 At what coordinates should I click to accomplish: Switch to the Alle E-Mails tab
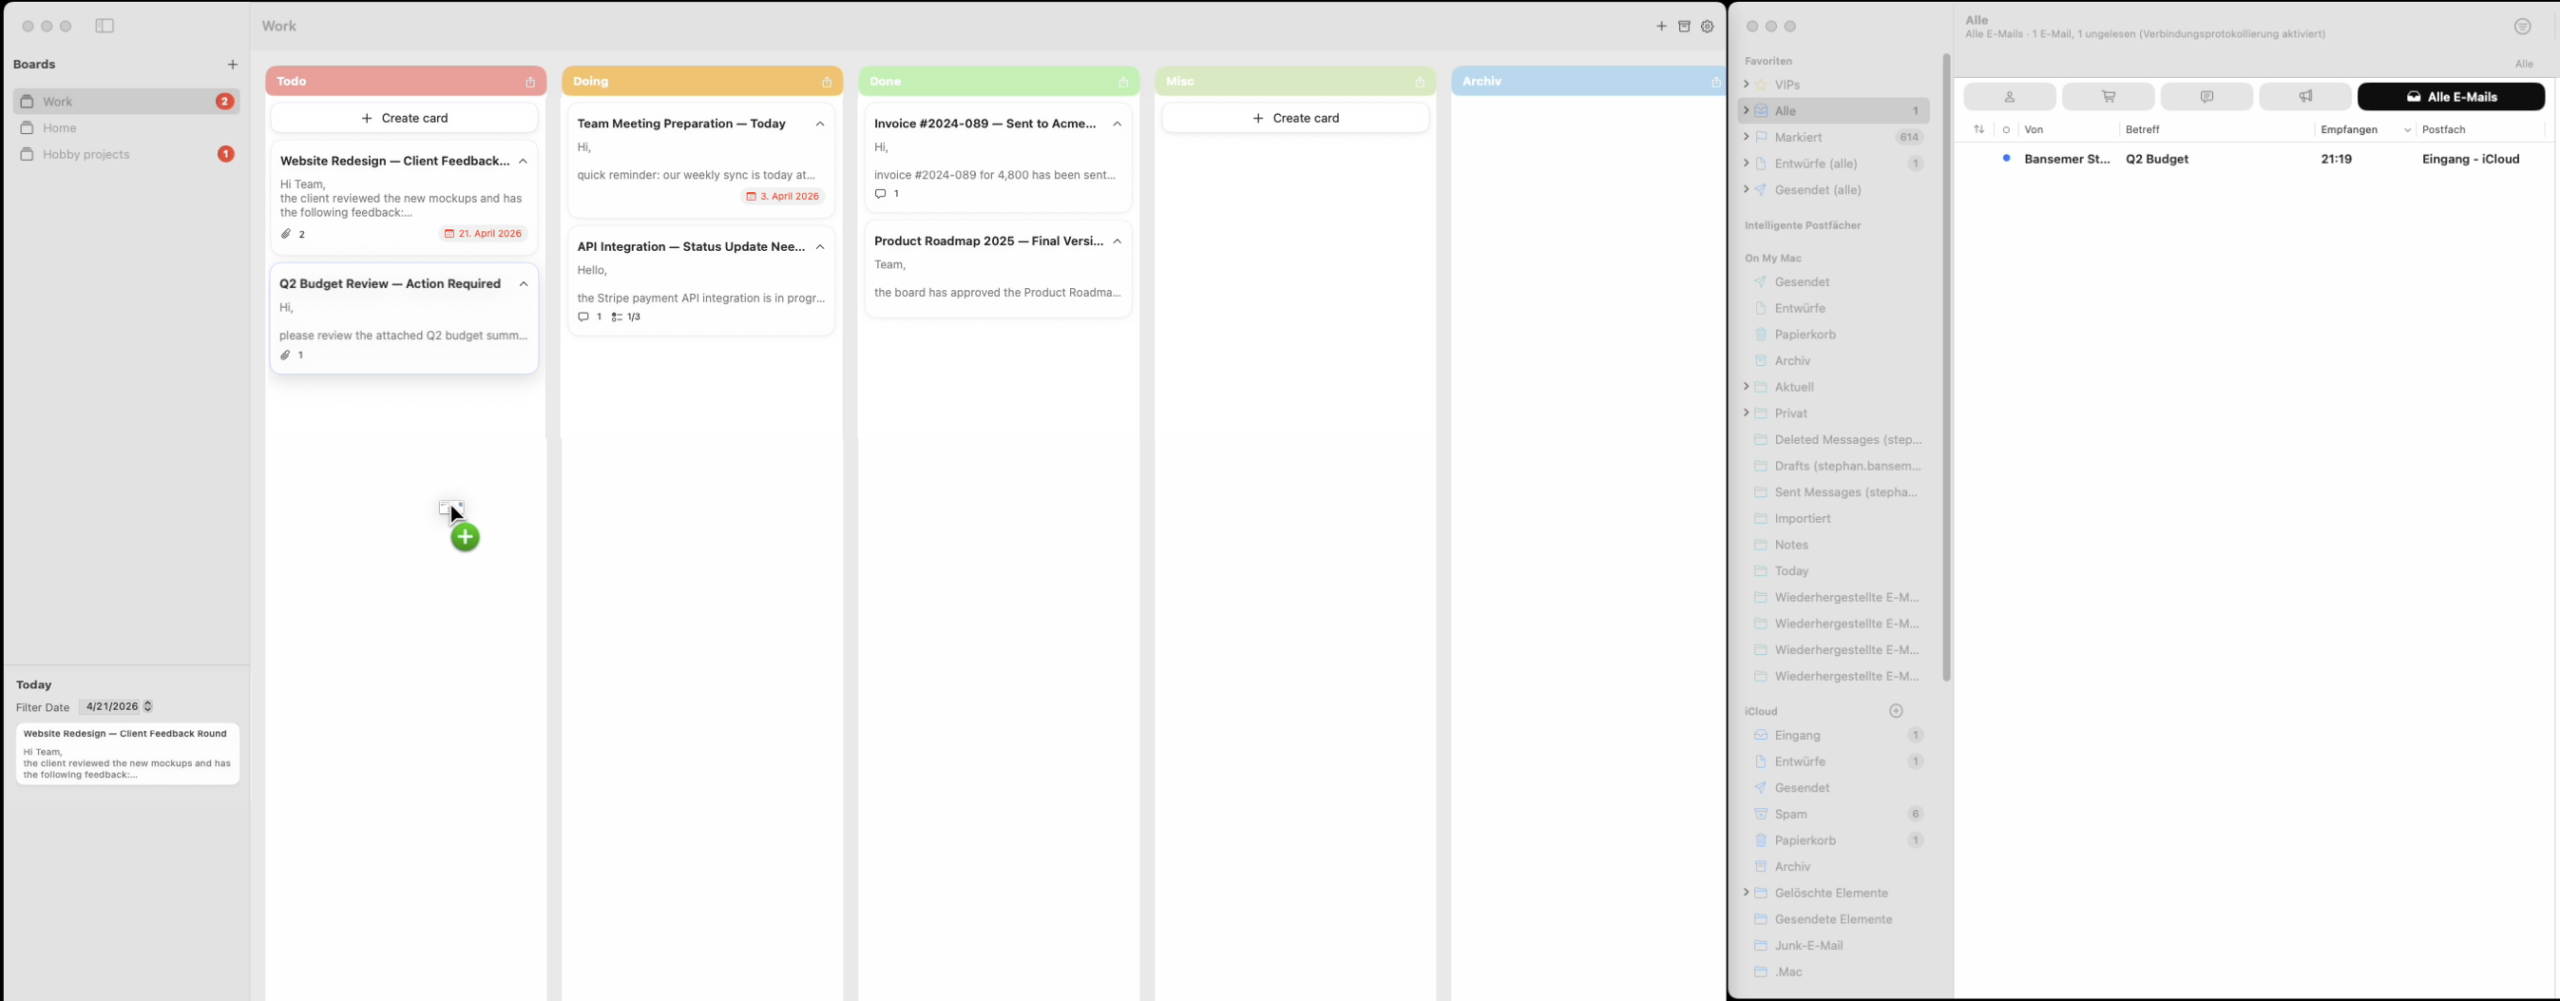click(x=2450, y=97)
